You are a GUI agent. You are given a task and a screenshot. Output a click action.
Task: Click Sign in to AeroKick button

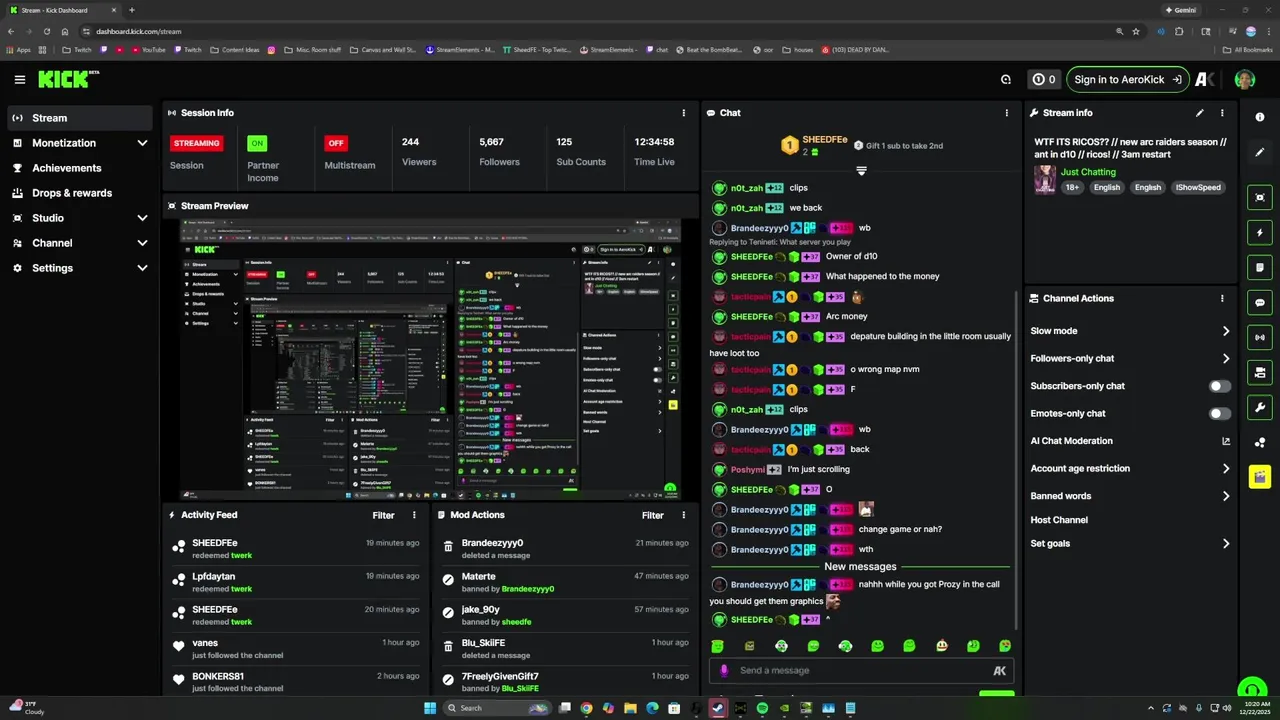[x=1128, y=79]
